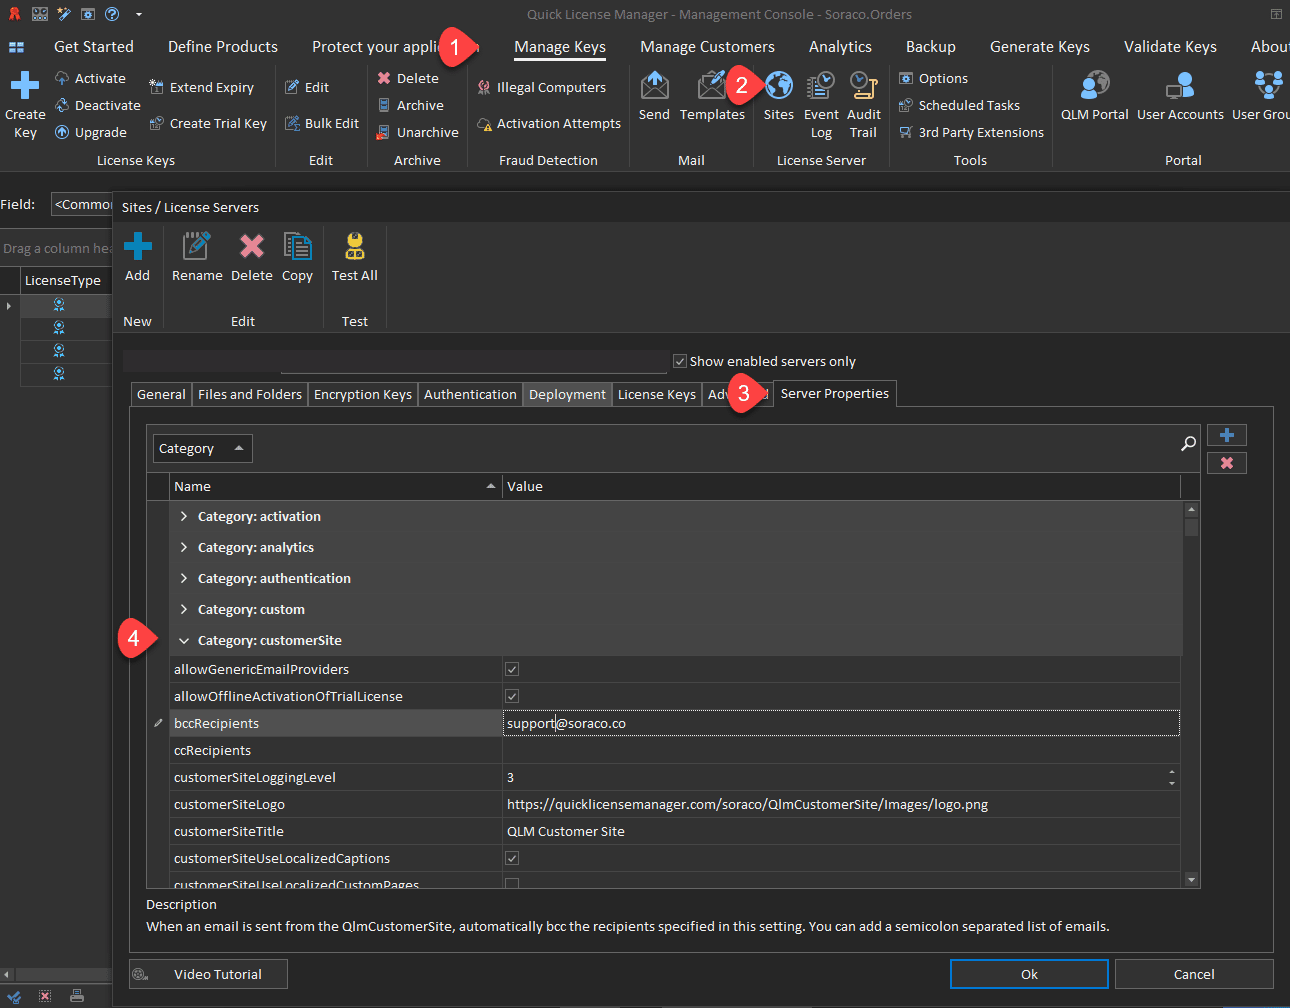
Task: Uncheck allowGenericEmailProviders checkbox
Action: pos(512,669)
